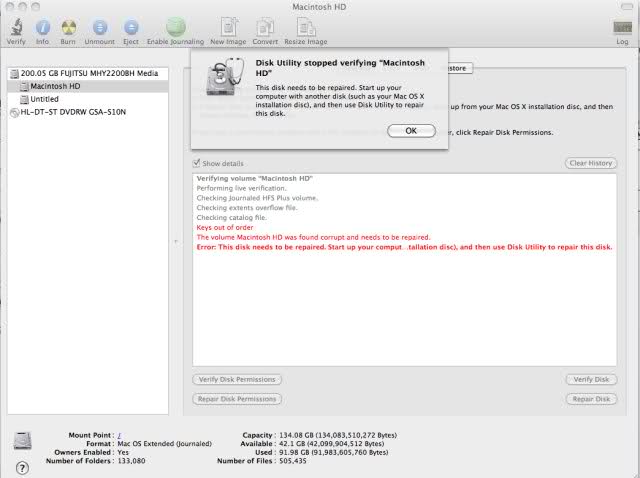
Task: Click the Disk Utility stethoscope icon in dialog
Action: [x=225, y=76]
